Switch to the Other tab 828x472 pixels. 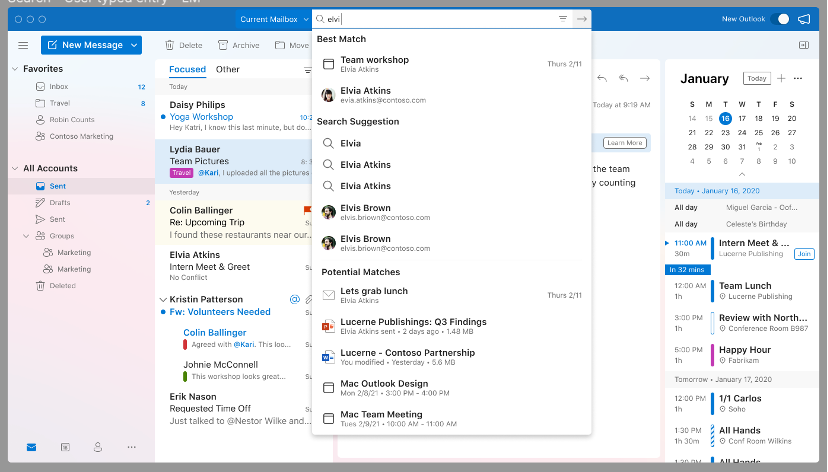(228, 69)
